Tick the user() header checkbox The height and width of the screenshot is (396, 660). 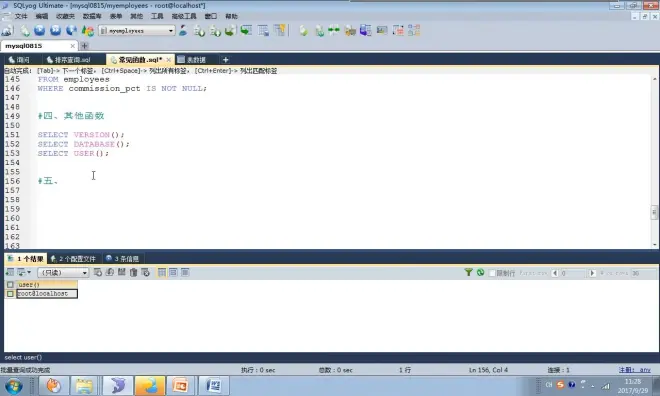pyautogui.click(x=10, y=284)
